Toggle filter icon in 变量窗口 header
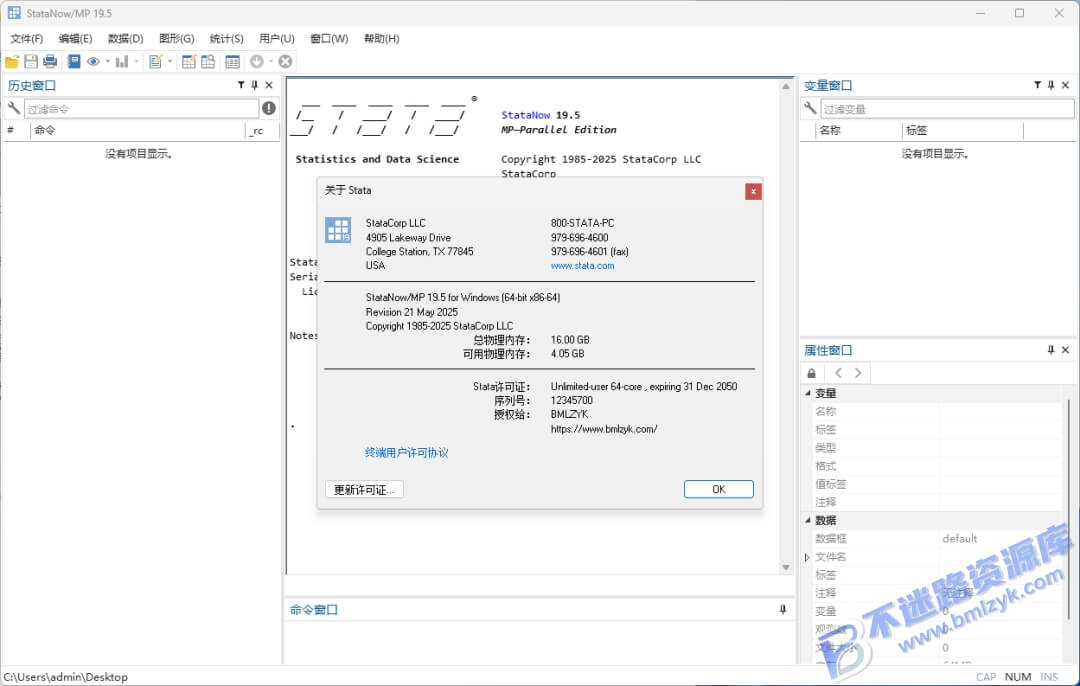 tap(1037, 85)
